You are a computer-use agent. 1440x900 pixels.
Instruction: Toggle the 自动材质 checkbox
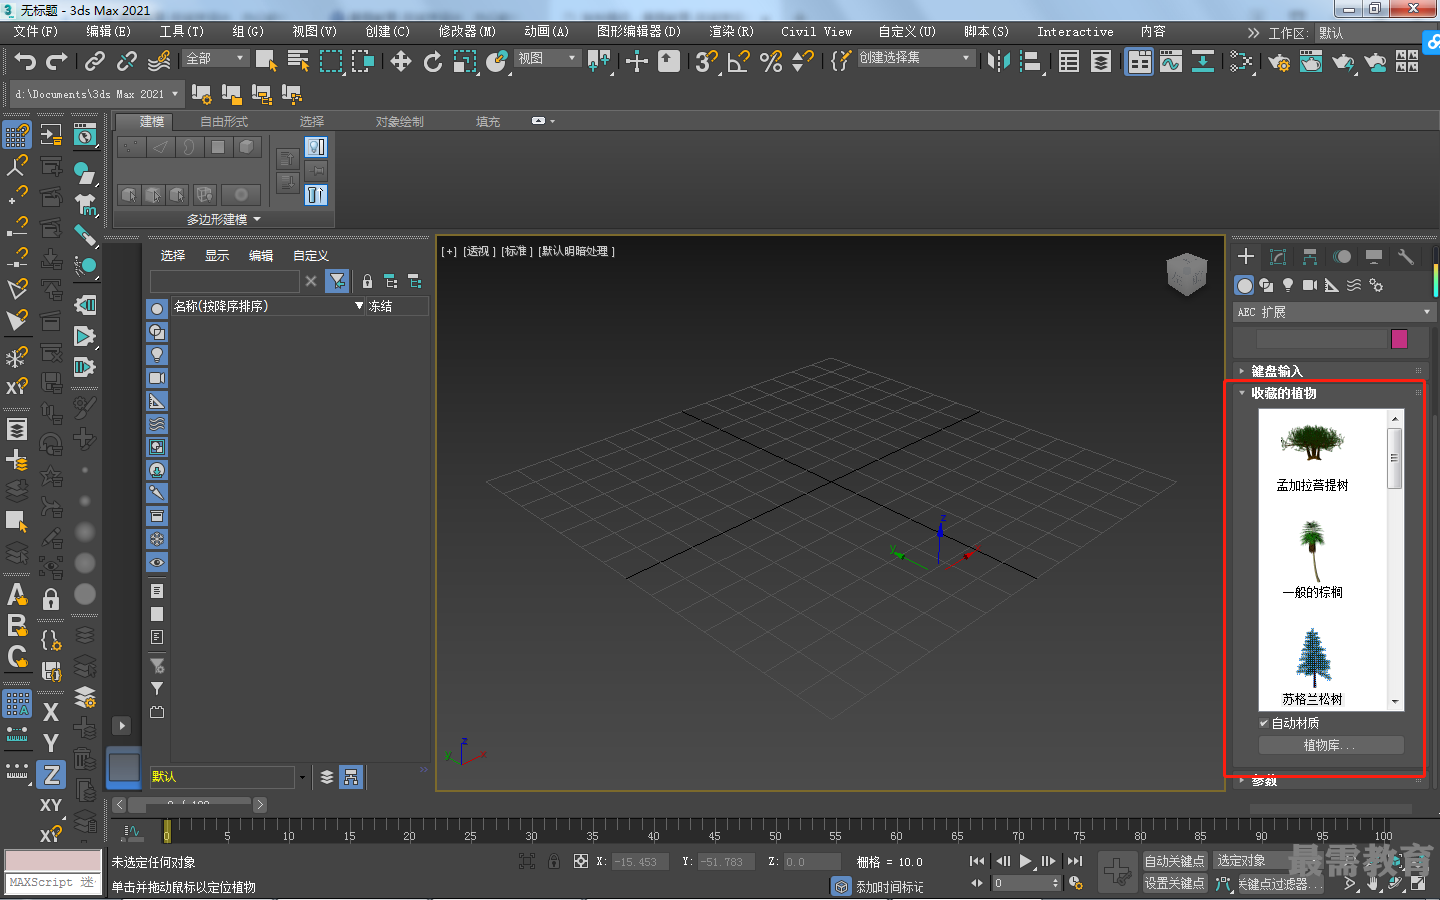(x=1264, y=723)
